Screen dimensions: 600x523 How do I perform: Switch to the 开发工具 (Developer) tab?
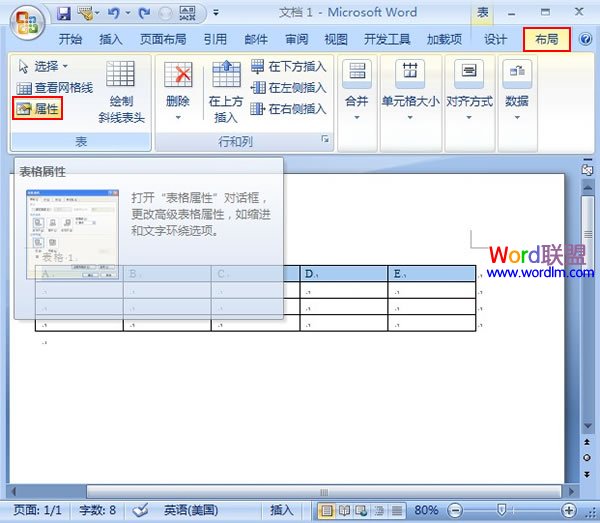pos(387,39)
